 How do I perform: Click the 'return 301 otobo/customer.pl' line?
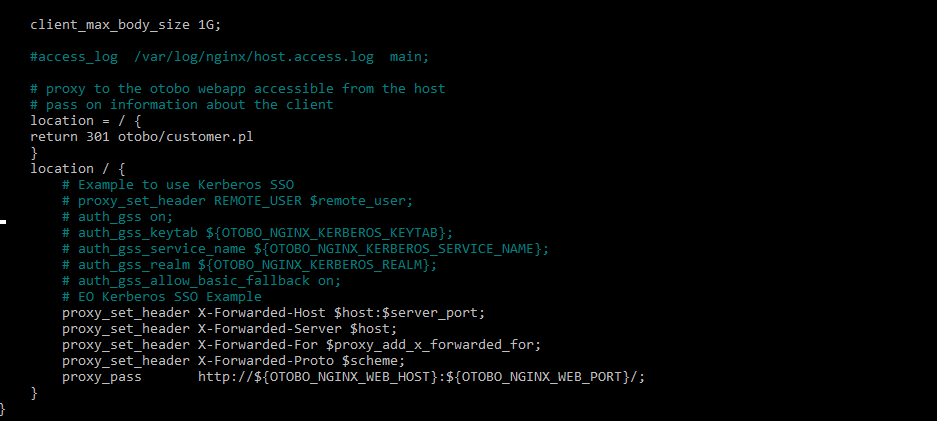point(141,136)
